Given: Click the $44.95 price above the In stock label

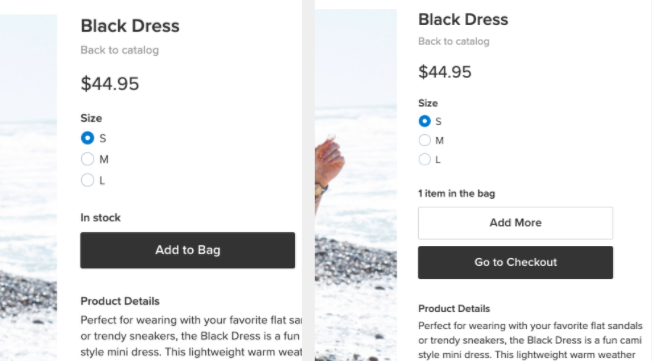Looking at the screenshot, I should pos(110,84).
